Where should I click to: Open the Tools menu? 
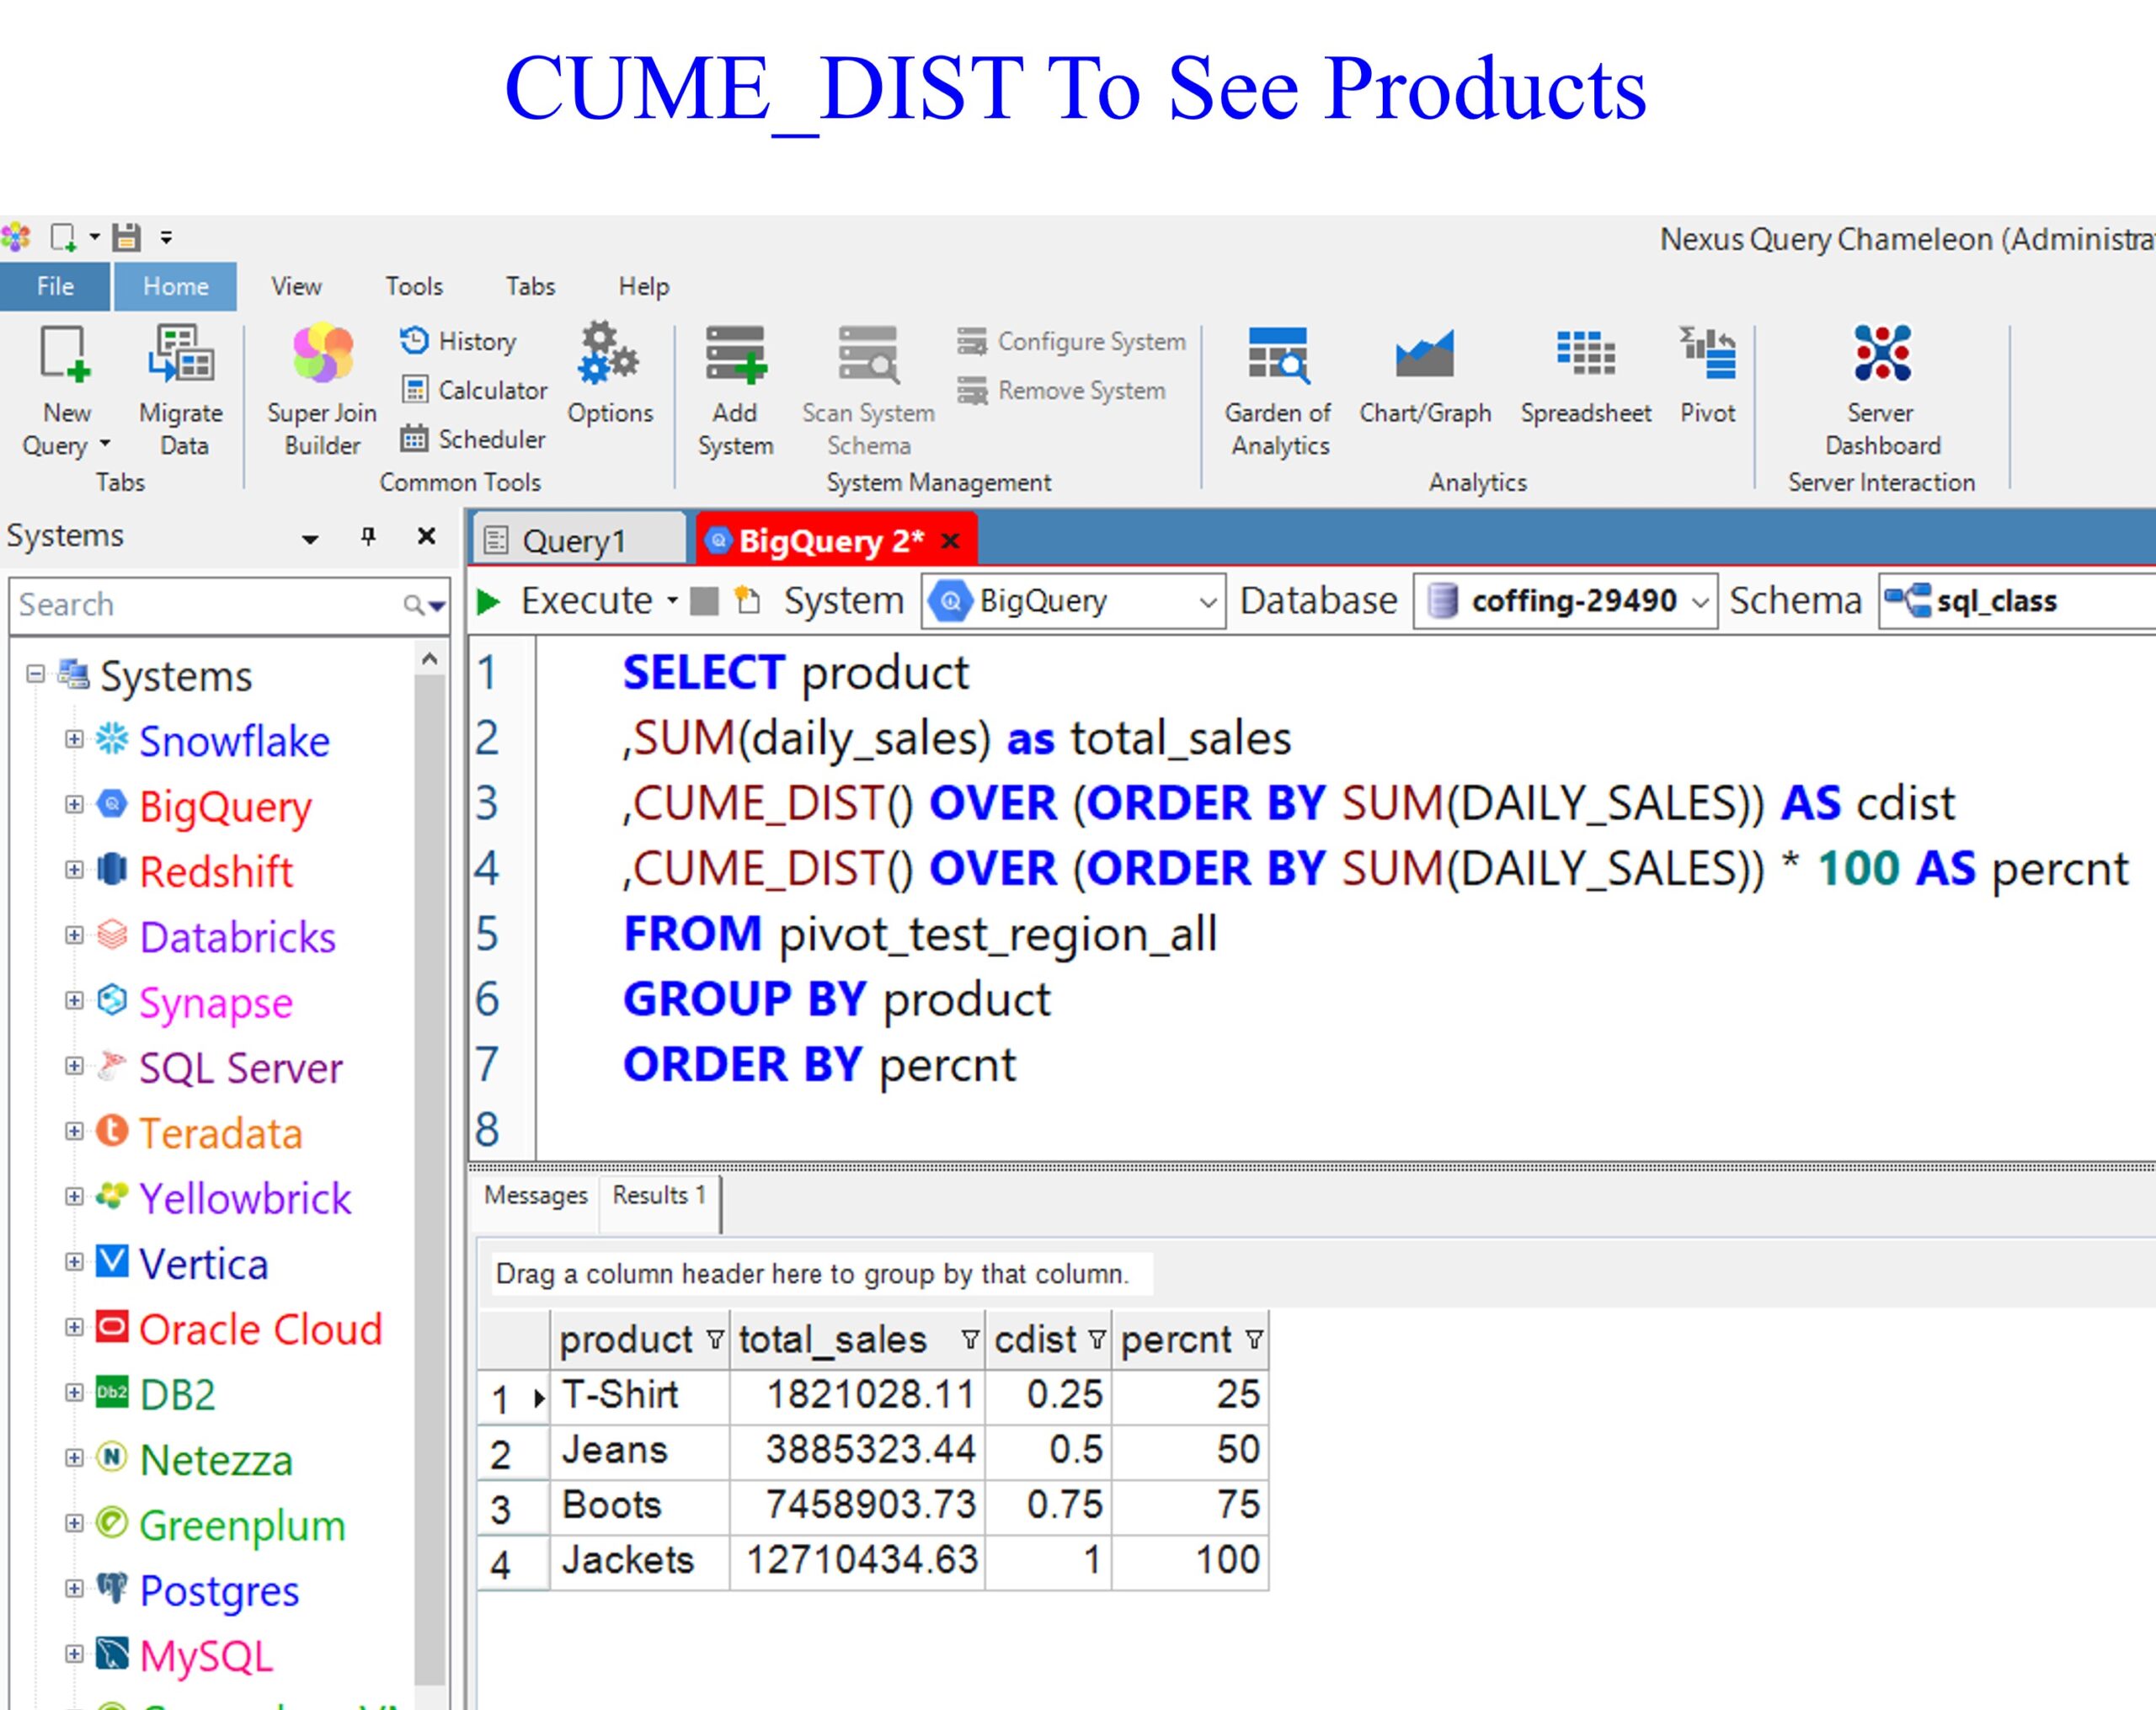[414, 287]
